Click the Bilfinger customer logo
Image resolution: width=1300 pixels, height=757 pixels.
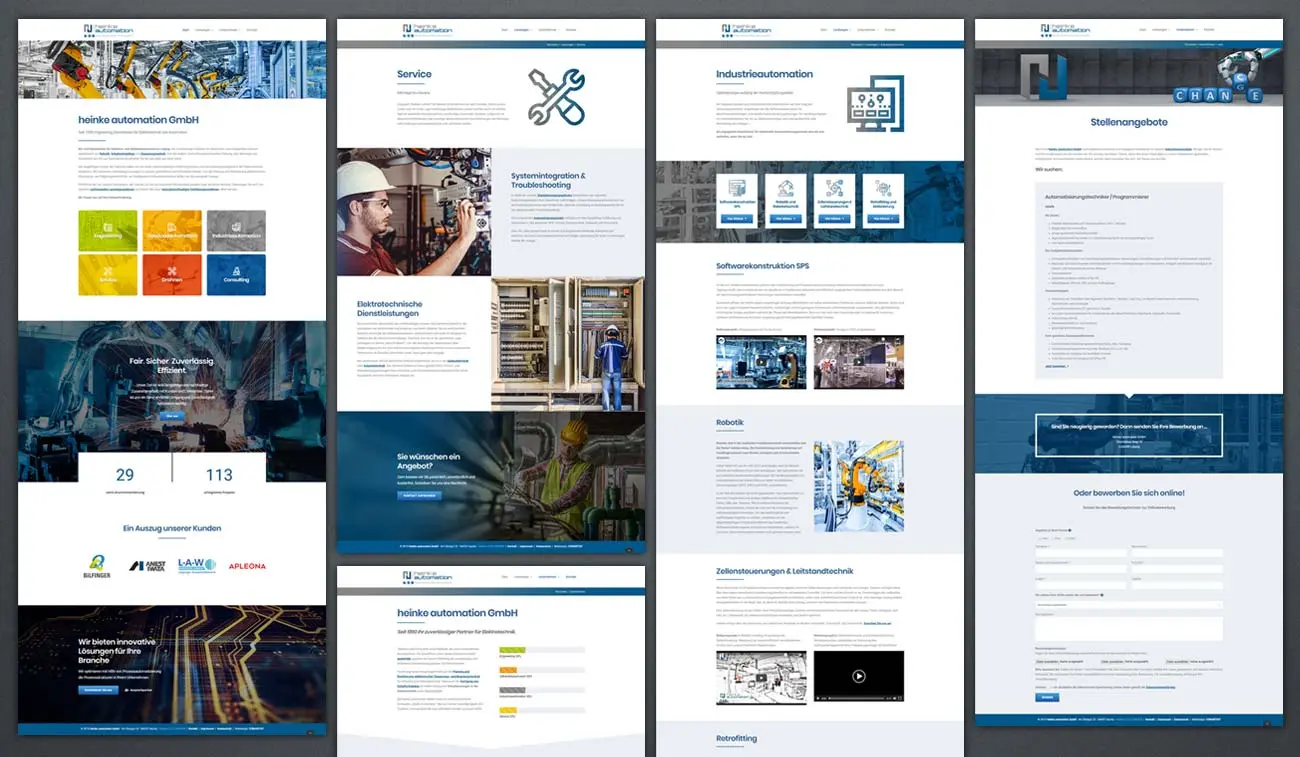pyautogui.click(x=97, y=567)
